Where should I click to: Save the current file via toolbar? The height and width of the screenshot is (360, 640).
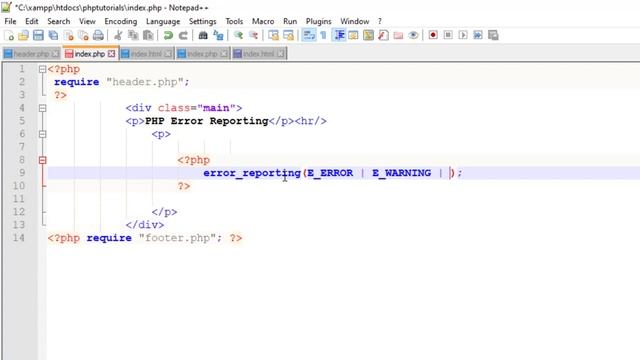38,36
